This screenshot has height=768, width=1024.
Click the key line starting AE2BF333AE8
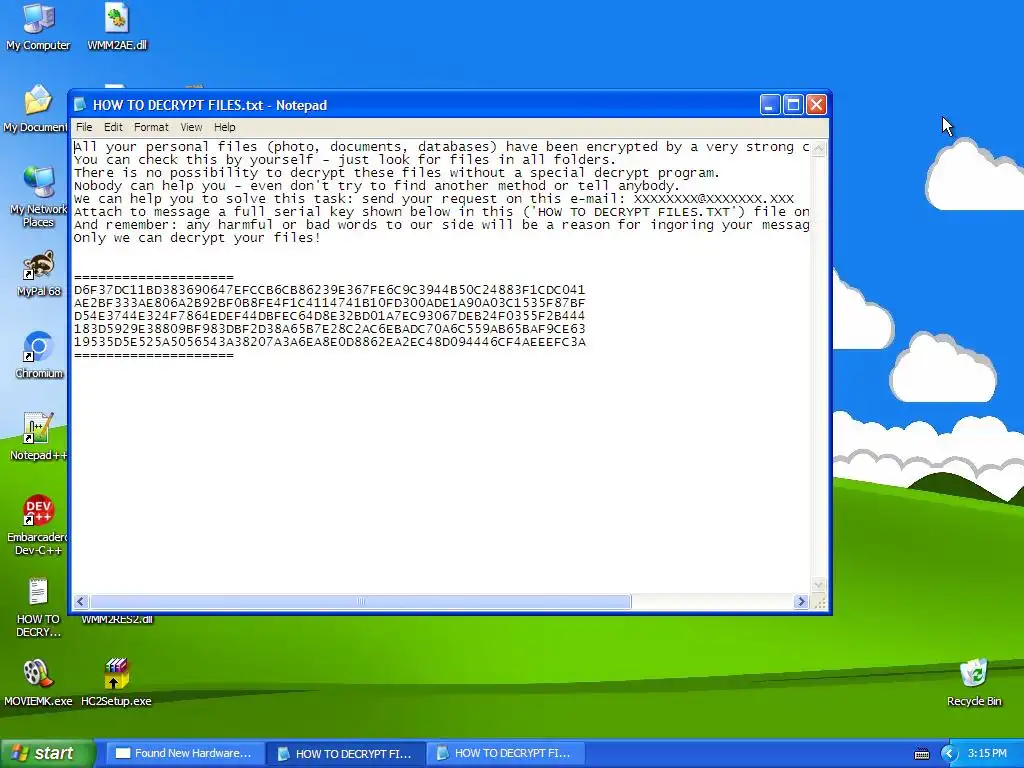coord(329,303)
